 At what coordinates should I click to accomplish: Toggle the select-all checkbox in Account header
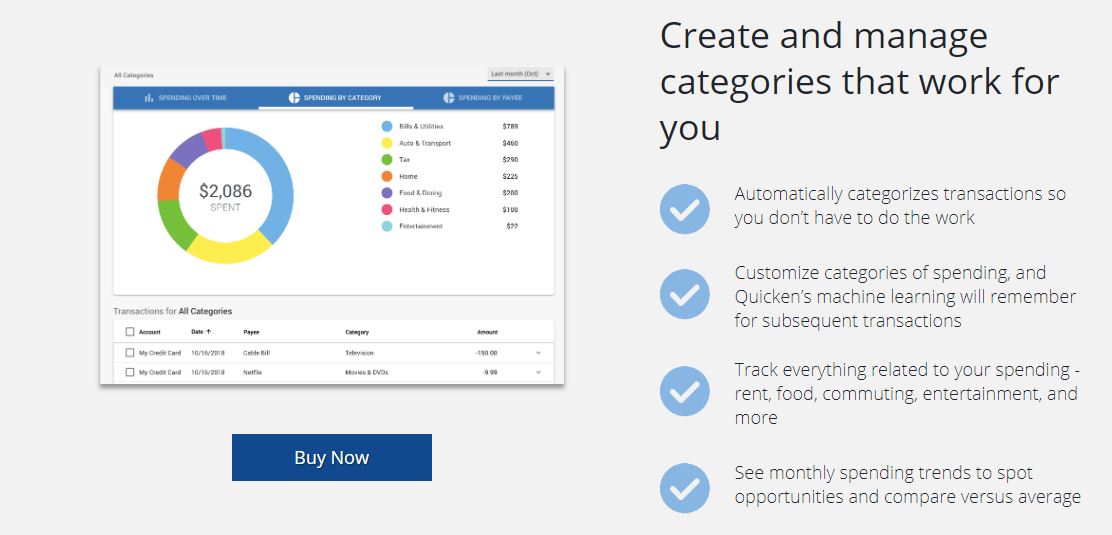[130, 331]
